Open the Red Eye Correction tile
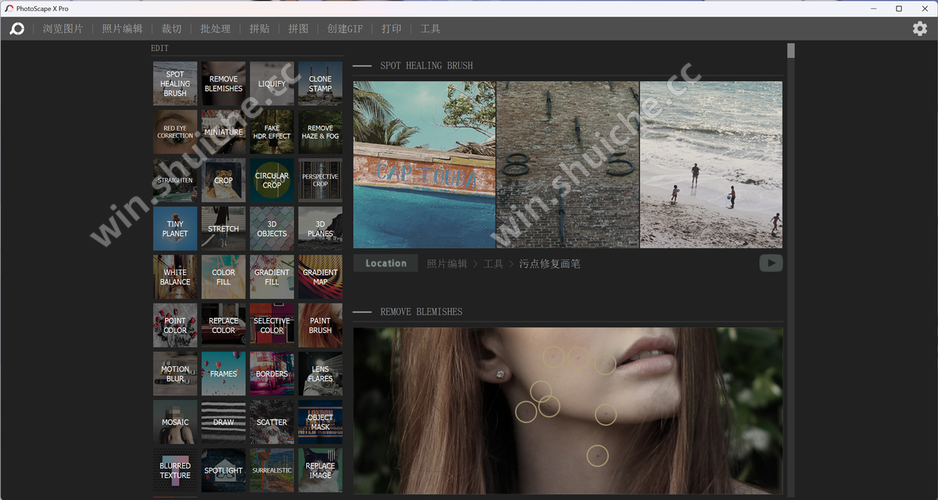This screenshot has height=500, width=938. pyautogui.click(x=175, y=132)
